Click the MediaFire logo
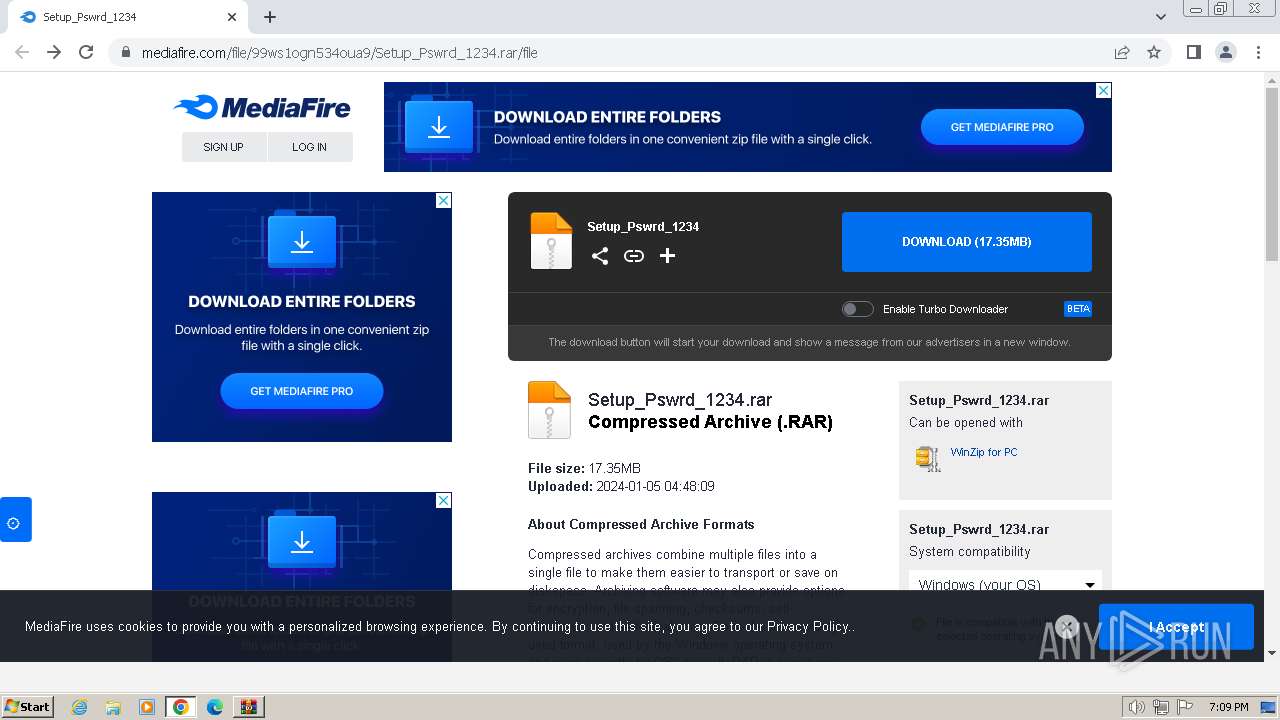This screenshot has width=1280, height=720. (262, 107)
